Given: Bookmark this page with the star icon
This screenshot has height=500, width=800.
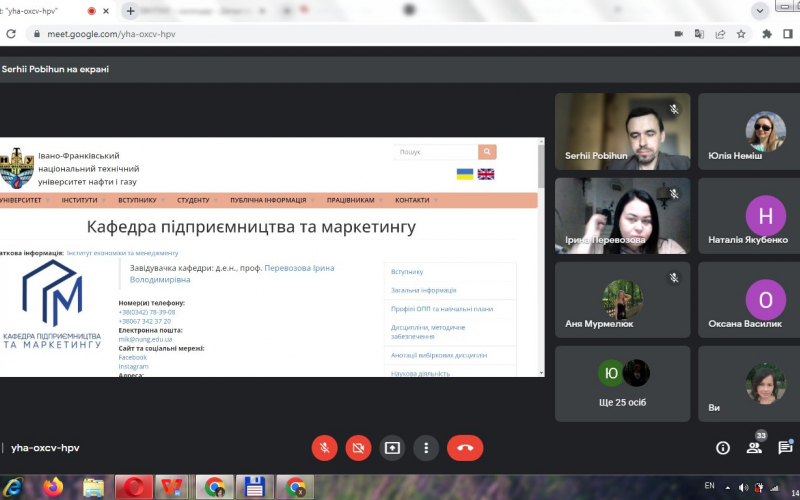Looking at the screenshot, I should (x=741, y=34).
